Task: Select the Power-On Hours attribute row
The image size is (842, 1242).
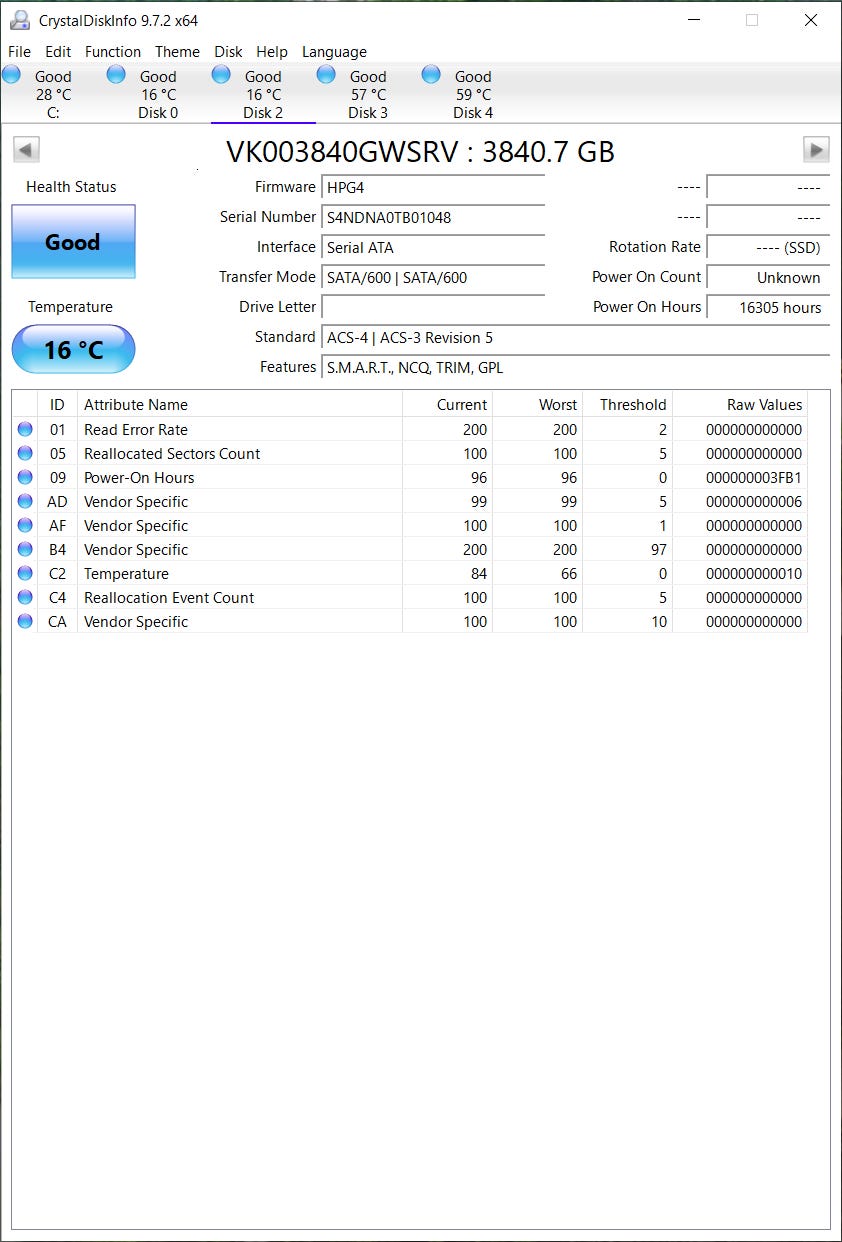Action: (x=410, y=478)
